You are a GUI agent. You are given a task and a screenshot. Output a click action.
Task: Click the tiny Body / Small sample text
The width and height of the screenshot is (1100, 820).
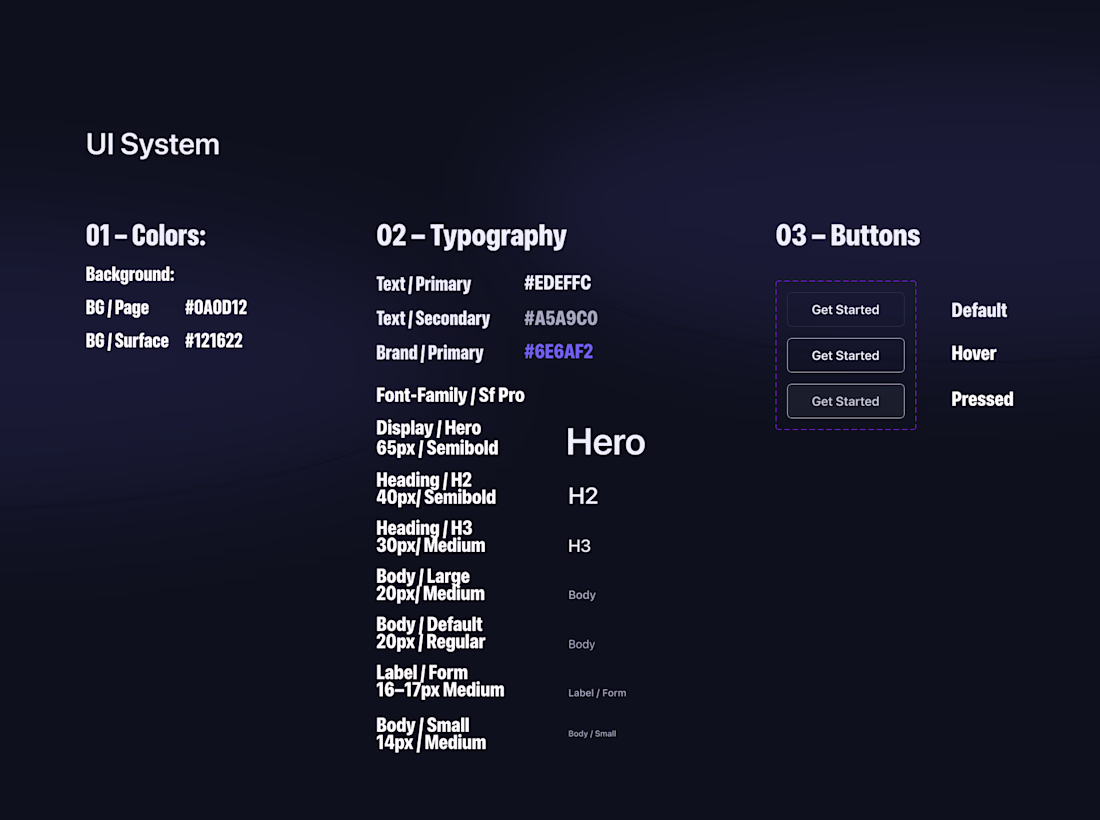pos(592,734)
